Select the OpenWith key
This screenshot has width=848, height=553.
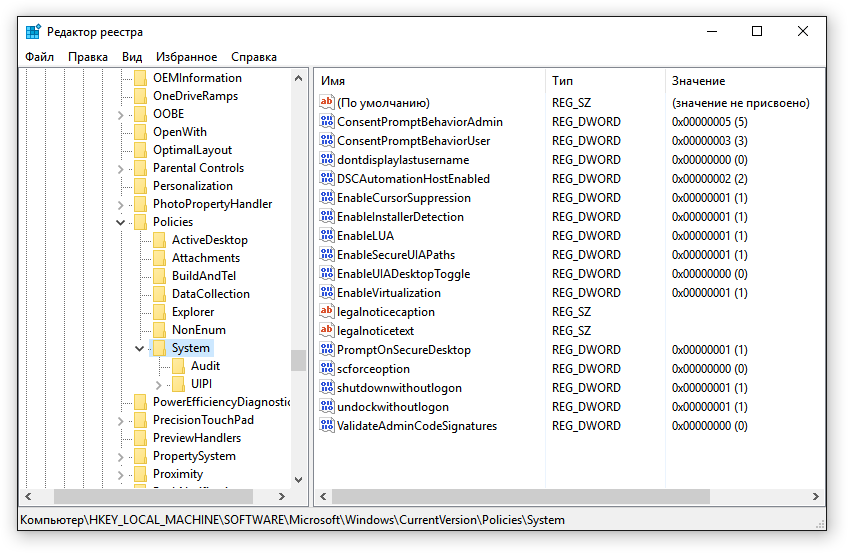tap(180, 132)
